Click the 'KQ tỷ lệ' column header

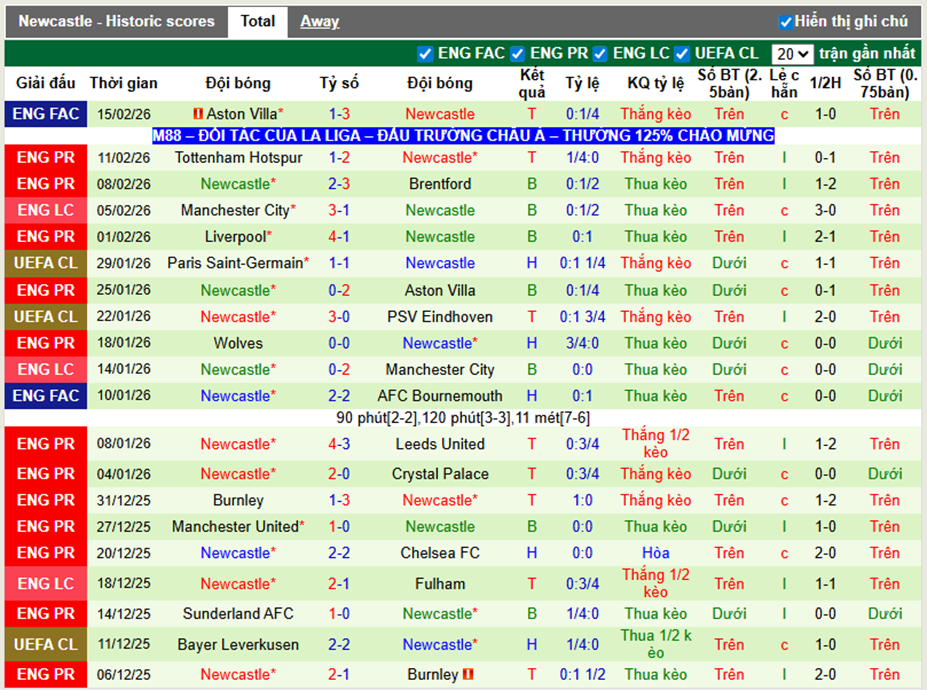656,83
